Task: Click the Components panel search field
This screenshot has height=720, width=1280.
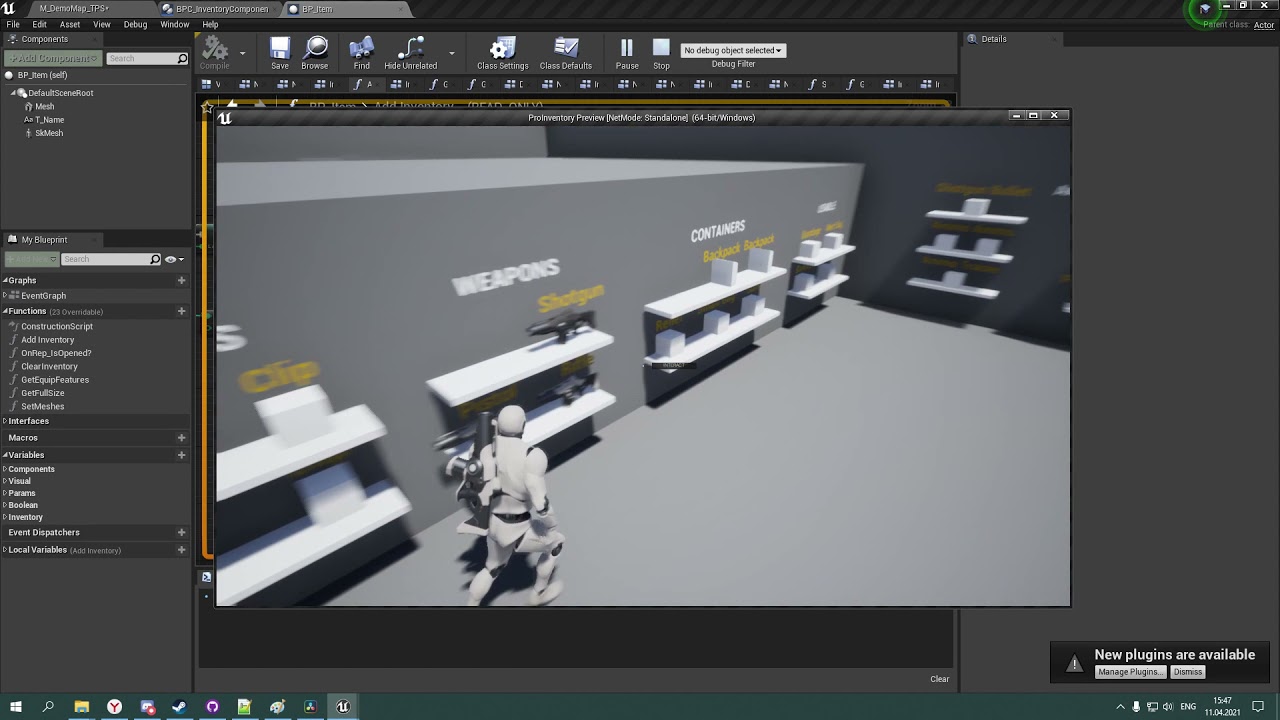Action: [x=147, y=59]
